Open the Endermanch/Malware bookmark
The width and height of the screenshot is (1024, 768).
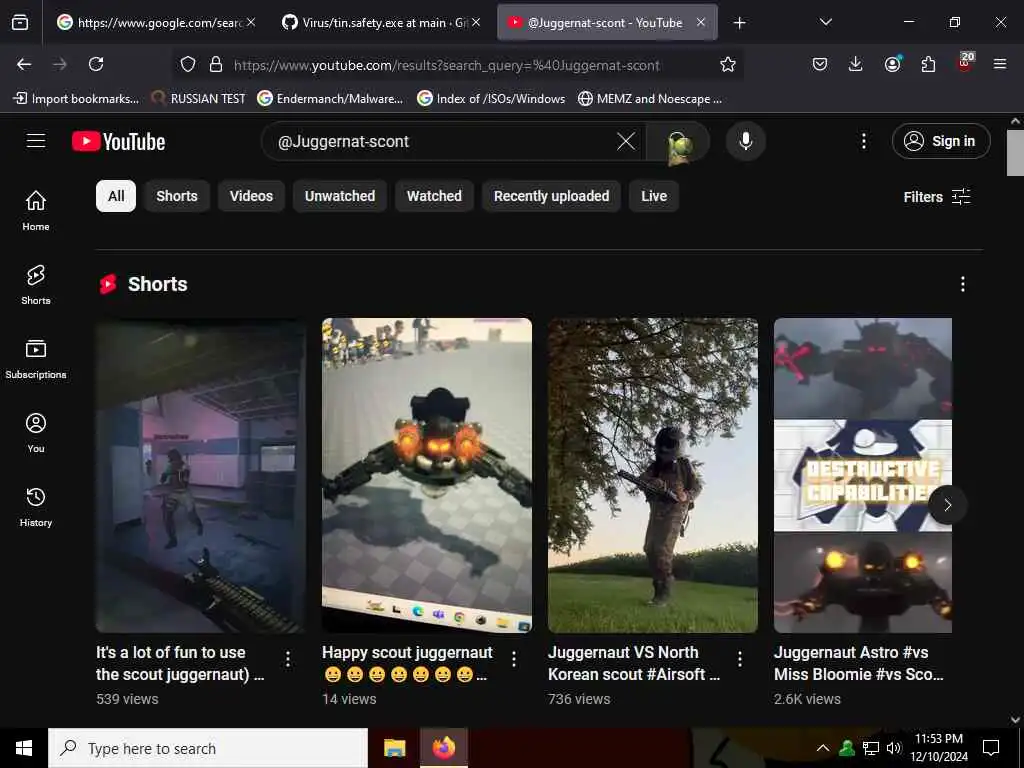coord(330,99)
